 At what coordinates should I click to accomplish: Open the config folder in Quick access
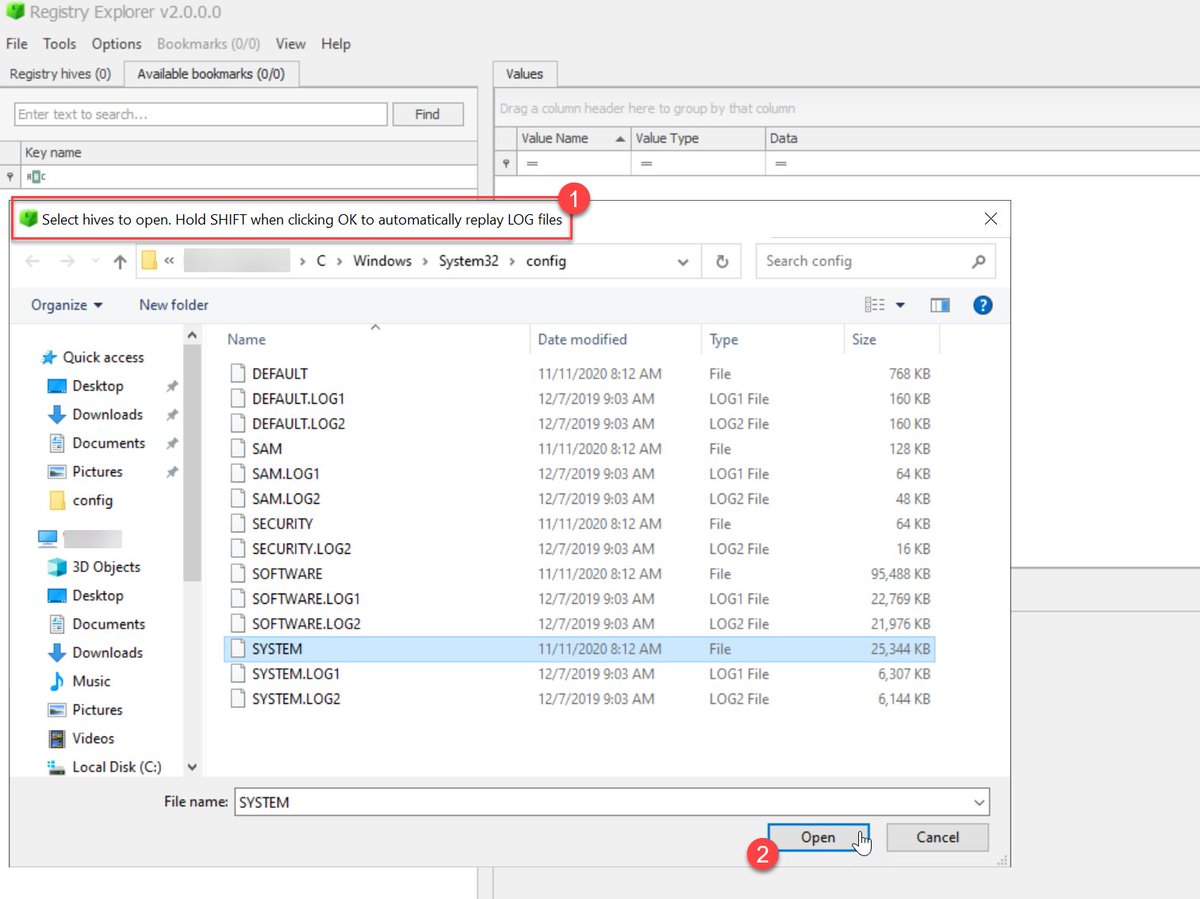pos(92,500)
